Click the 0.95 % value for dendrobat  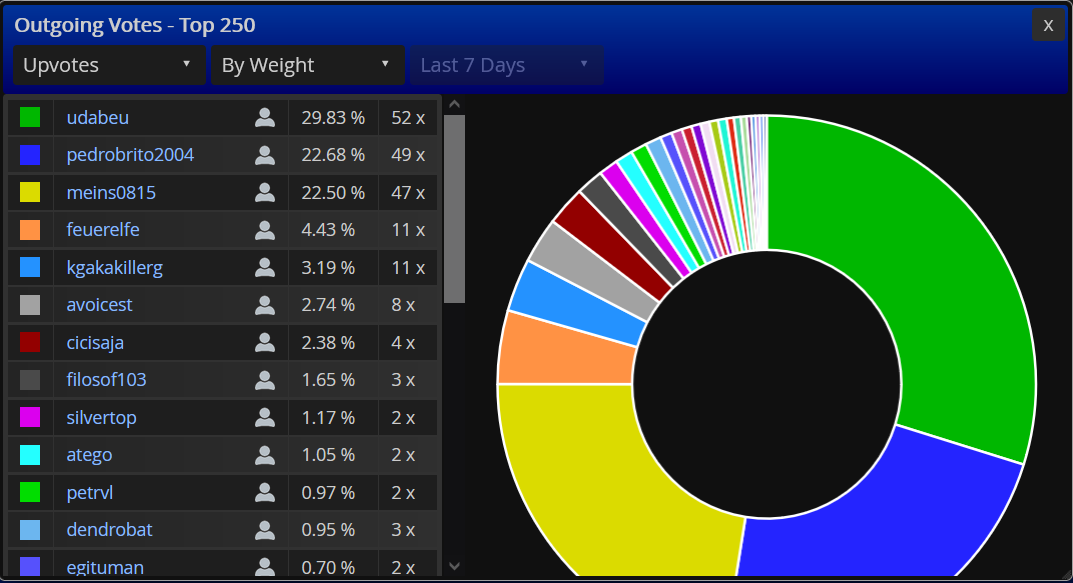tap(328, 530)
